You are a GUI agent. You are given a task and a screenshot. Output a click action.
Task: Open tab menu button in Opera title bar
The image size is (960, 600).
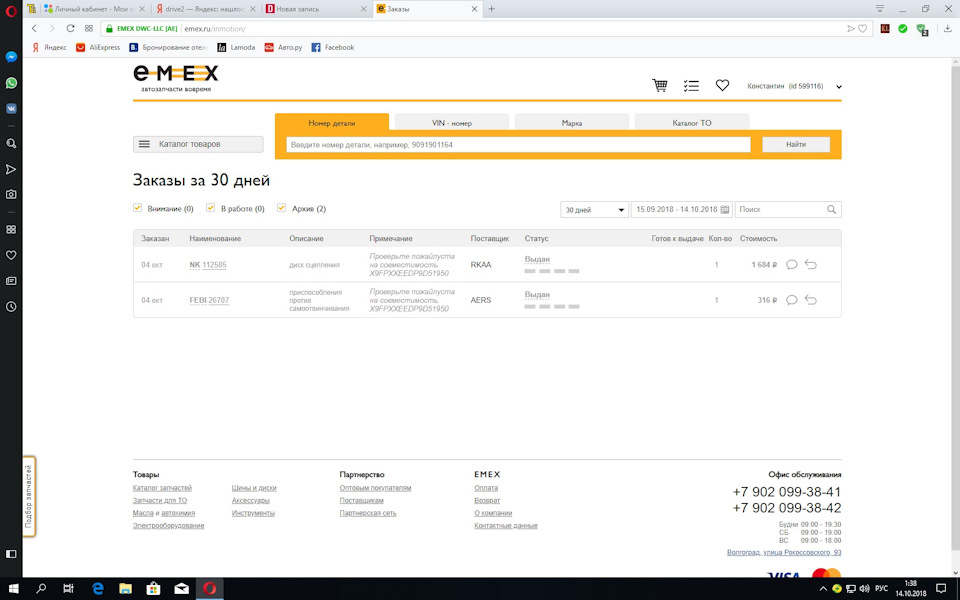pyautogui.click(x=880, y=9)
